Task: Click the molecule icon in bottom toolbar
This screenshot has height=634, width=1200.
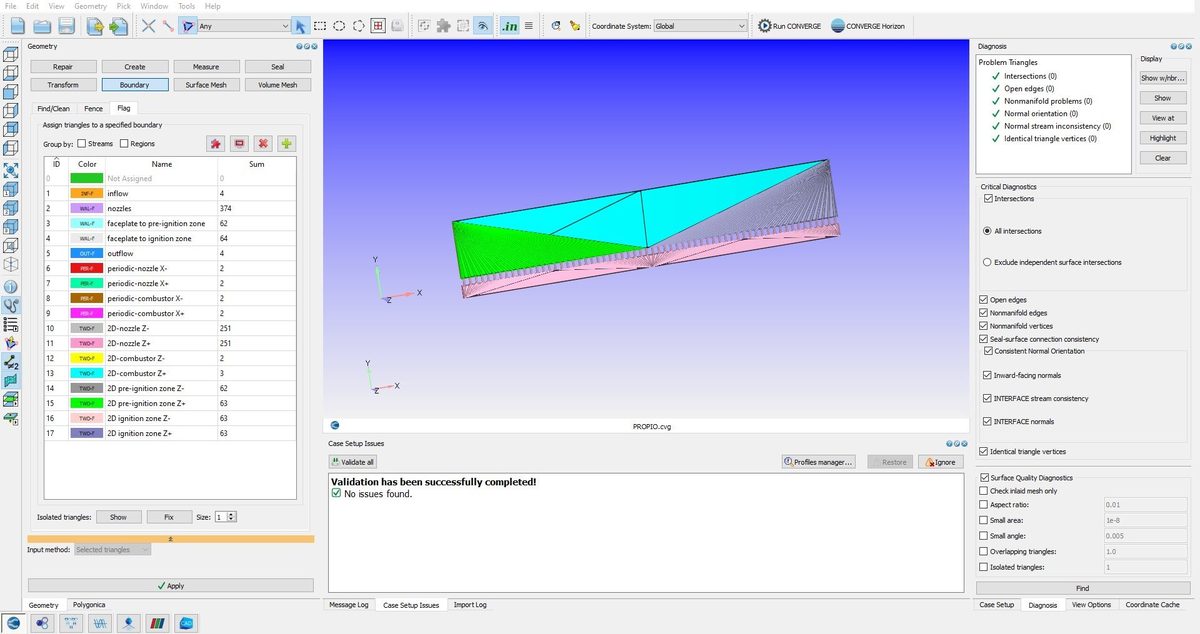Action: coord(43,623)
